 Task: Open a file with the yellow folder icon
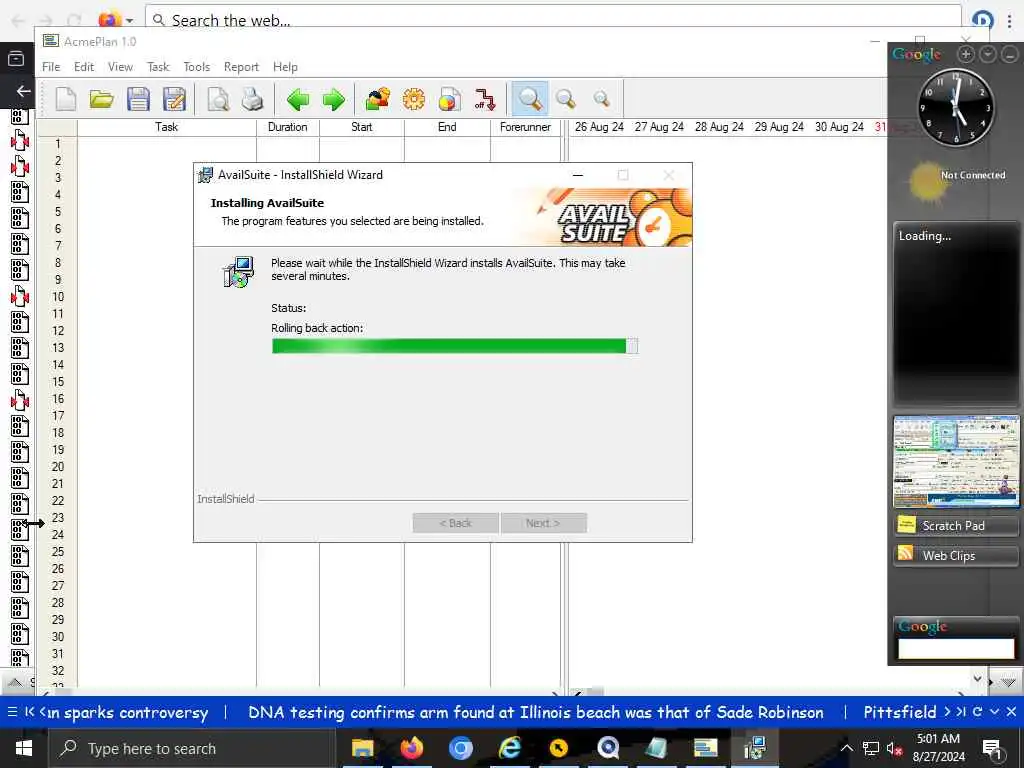(x=101, y=99)
